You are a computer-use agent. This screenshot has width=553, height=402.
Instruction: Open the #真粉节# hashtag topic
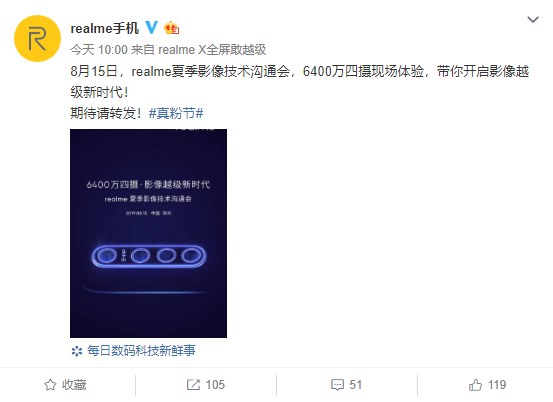(176, 113)
